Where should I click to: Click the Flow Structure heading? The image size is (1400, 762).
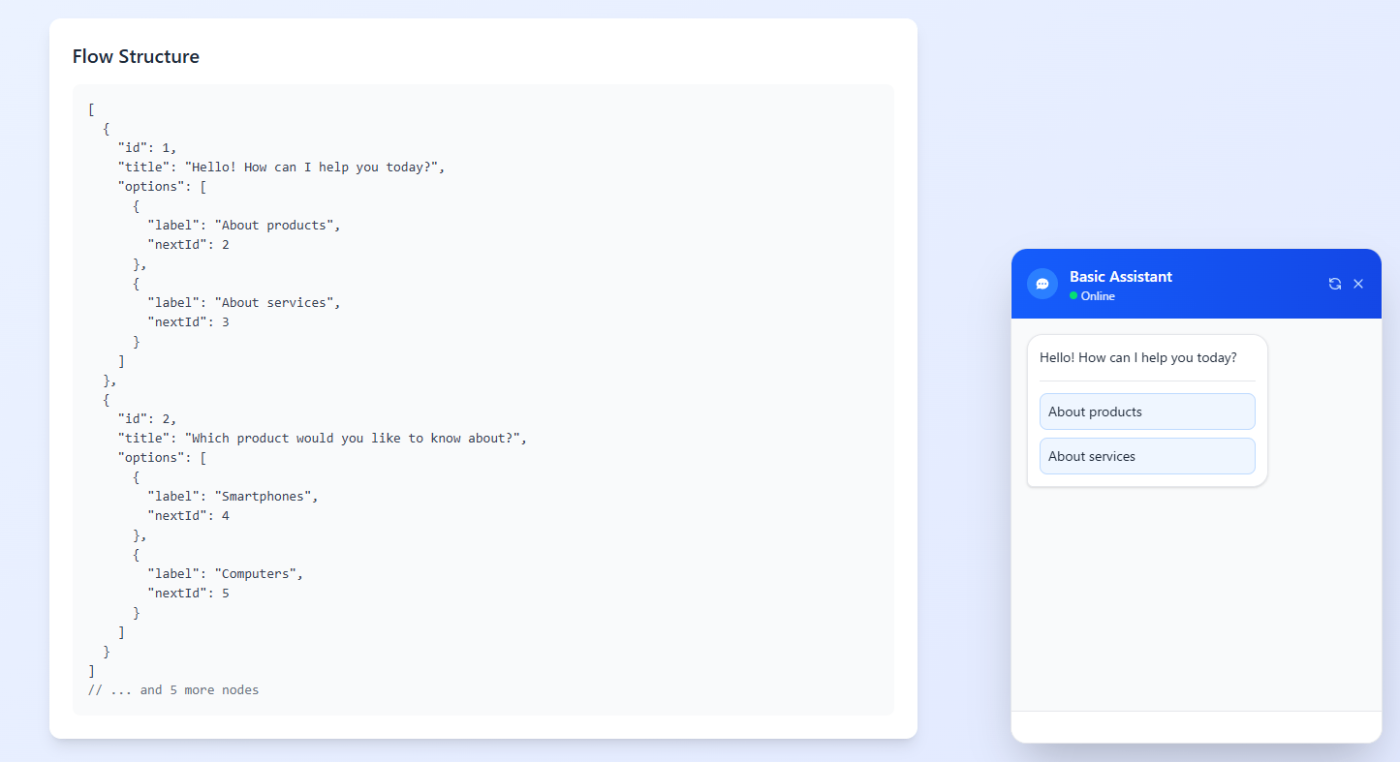click(136, 57)
